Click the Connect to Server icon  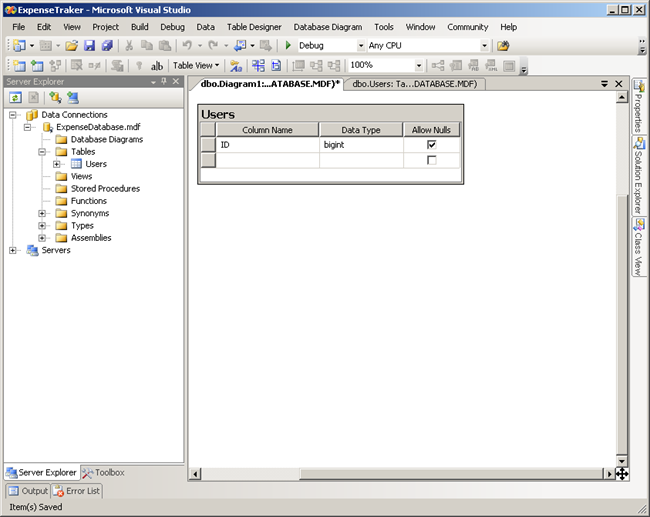72,97
